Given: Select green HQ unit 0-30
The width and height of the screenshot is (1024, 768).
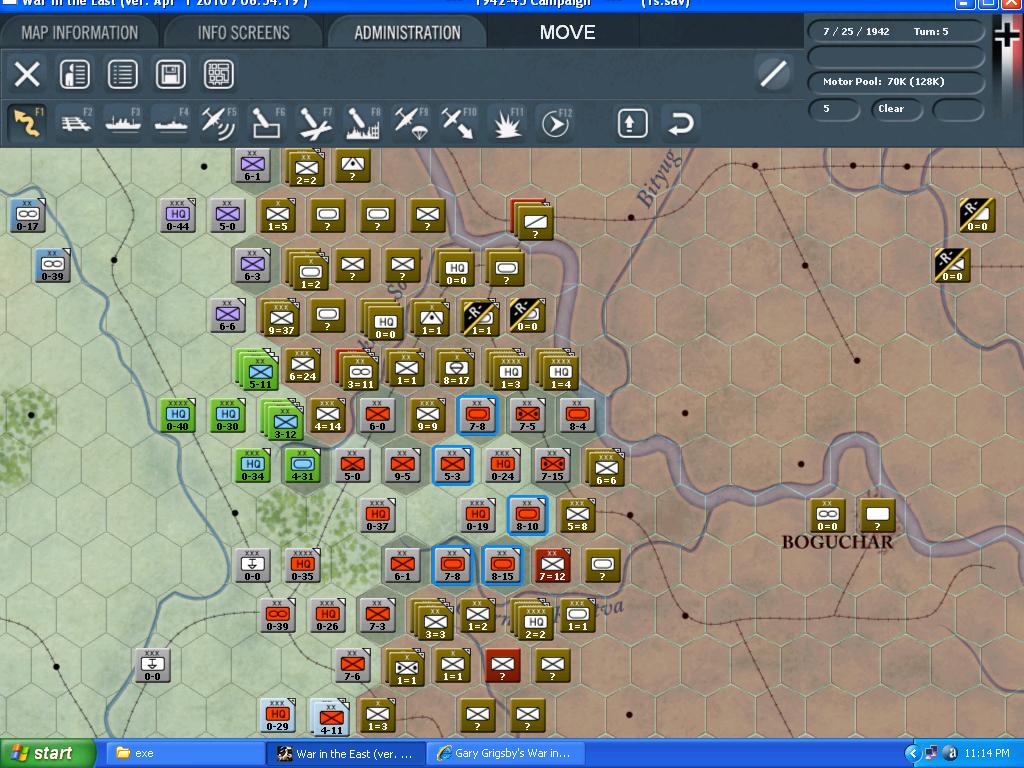Looking at the screenshot, I should 227,415.
